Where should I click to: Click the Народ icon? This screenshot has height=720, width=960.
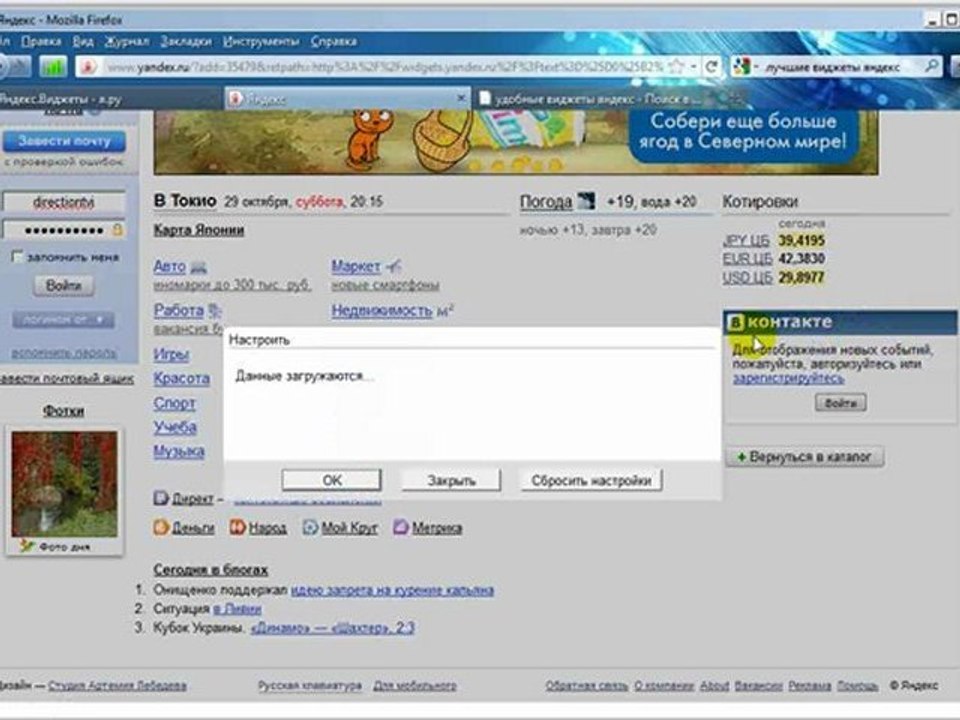tap(238, 527)
